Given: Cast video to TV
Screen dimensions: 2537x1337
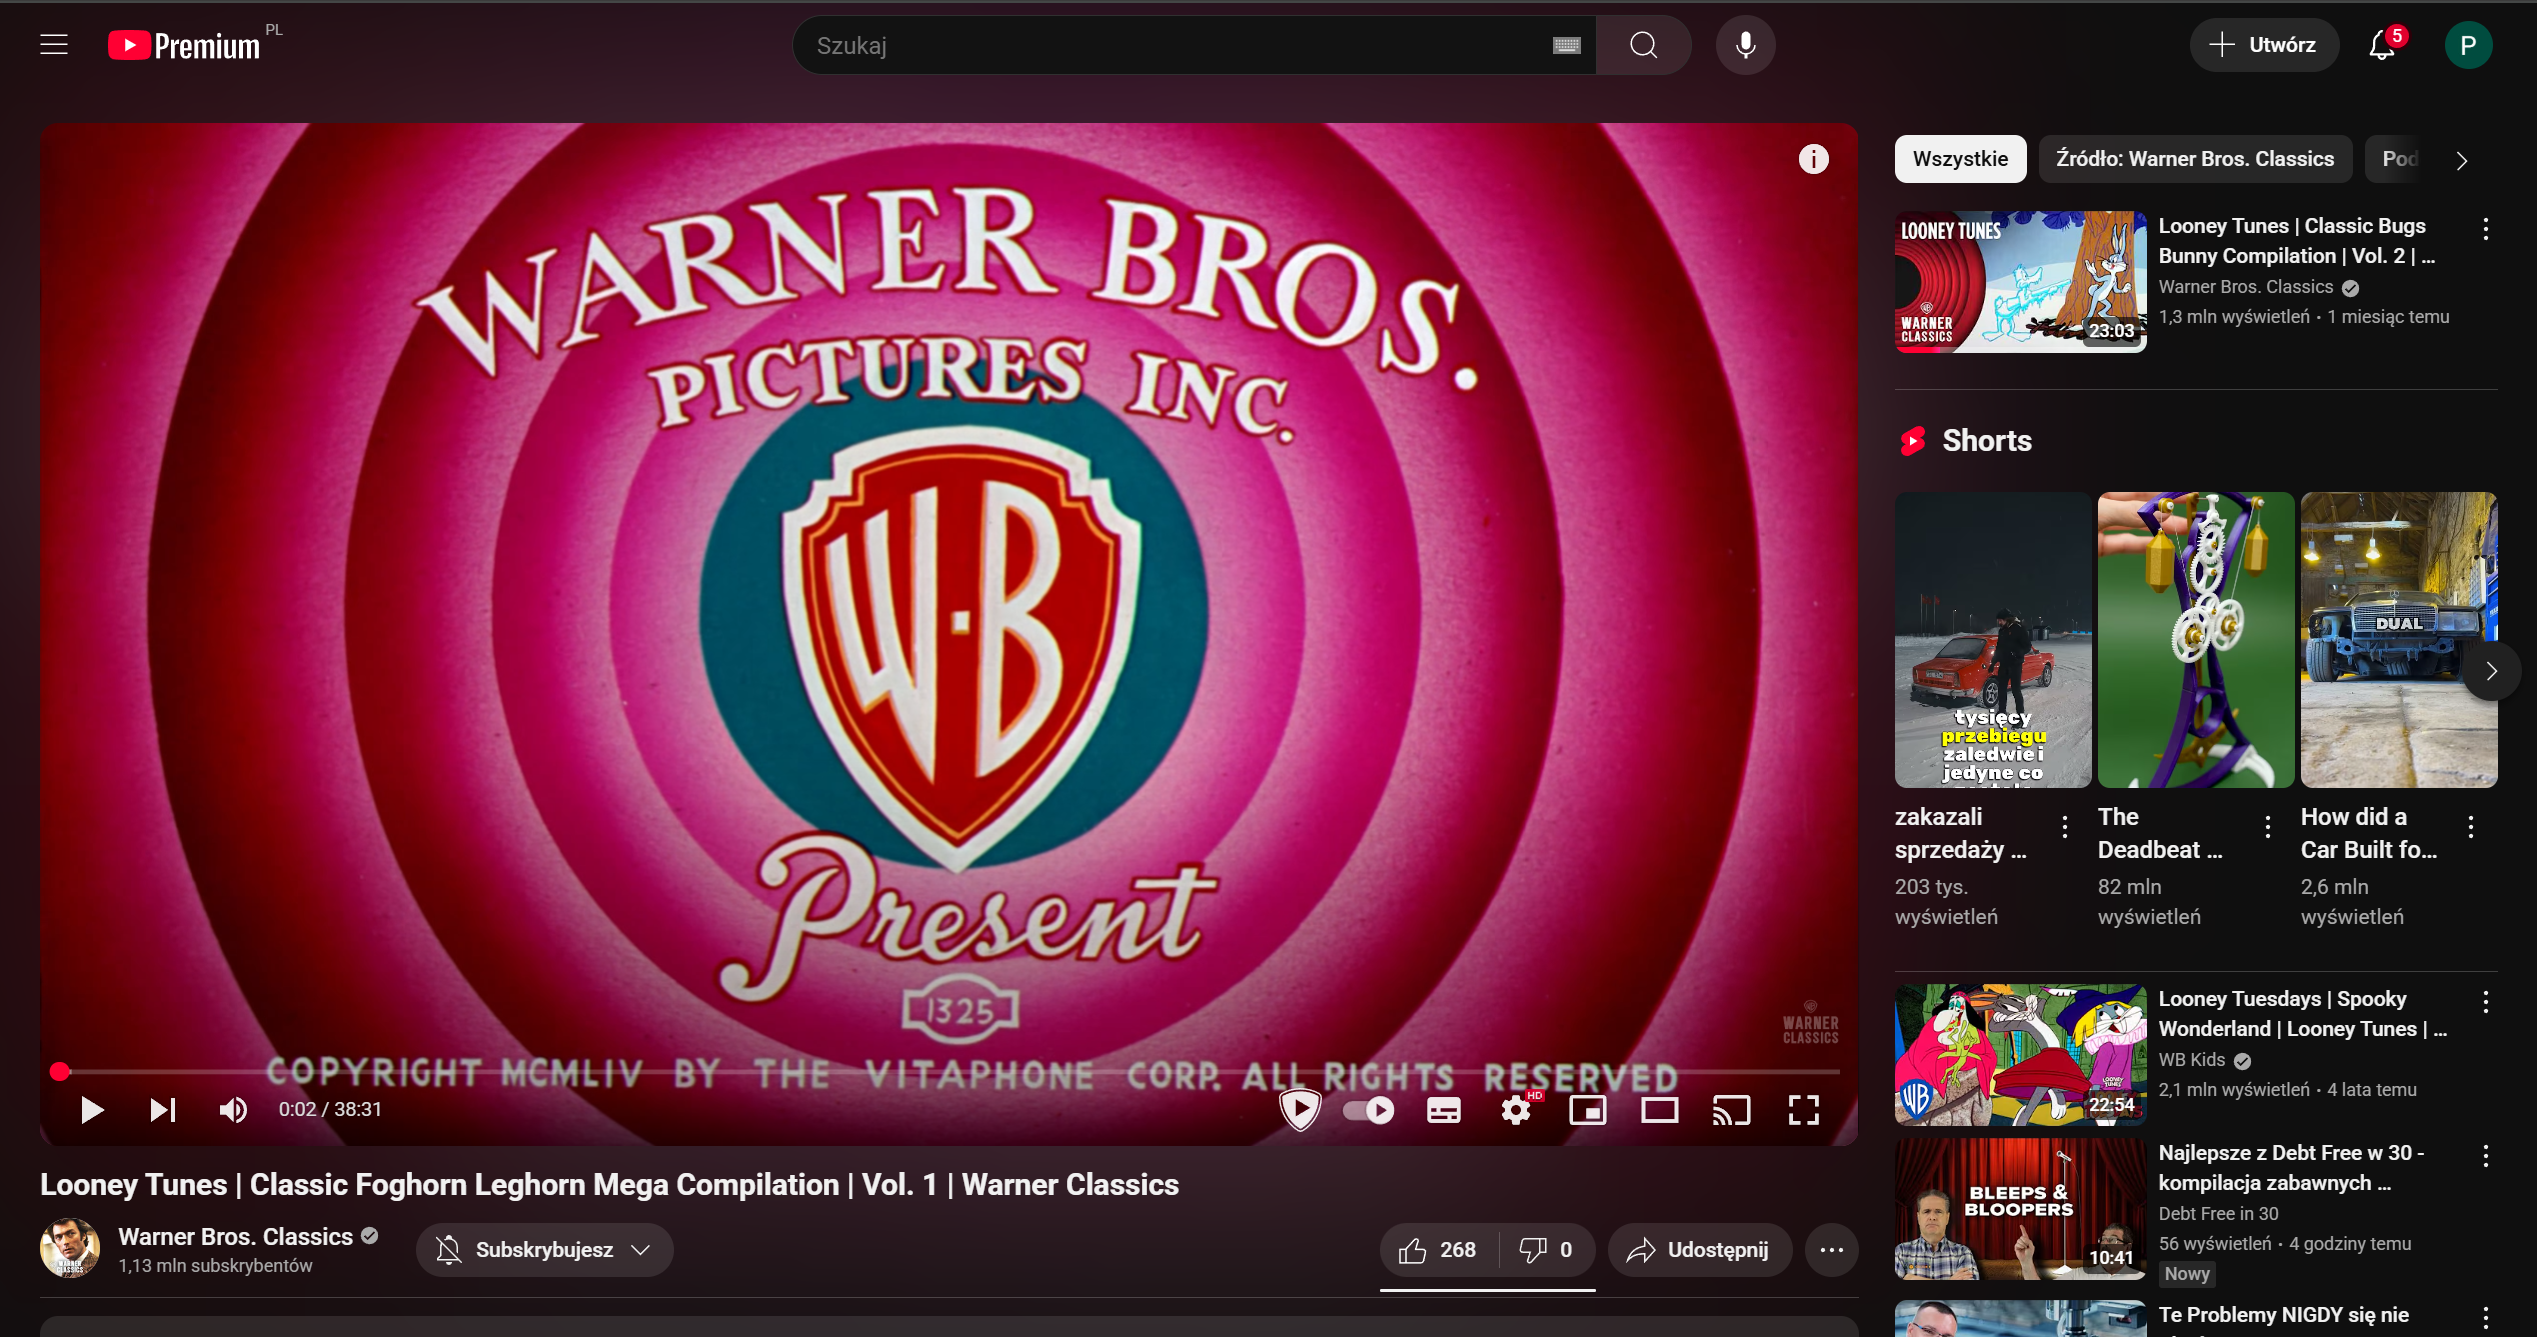Looking at the screenshot, I should pos(1731,1110).
